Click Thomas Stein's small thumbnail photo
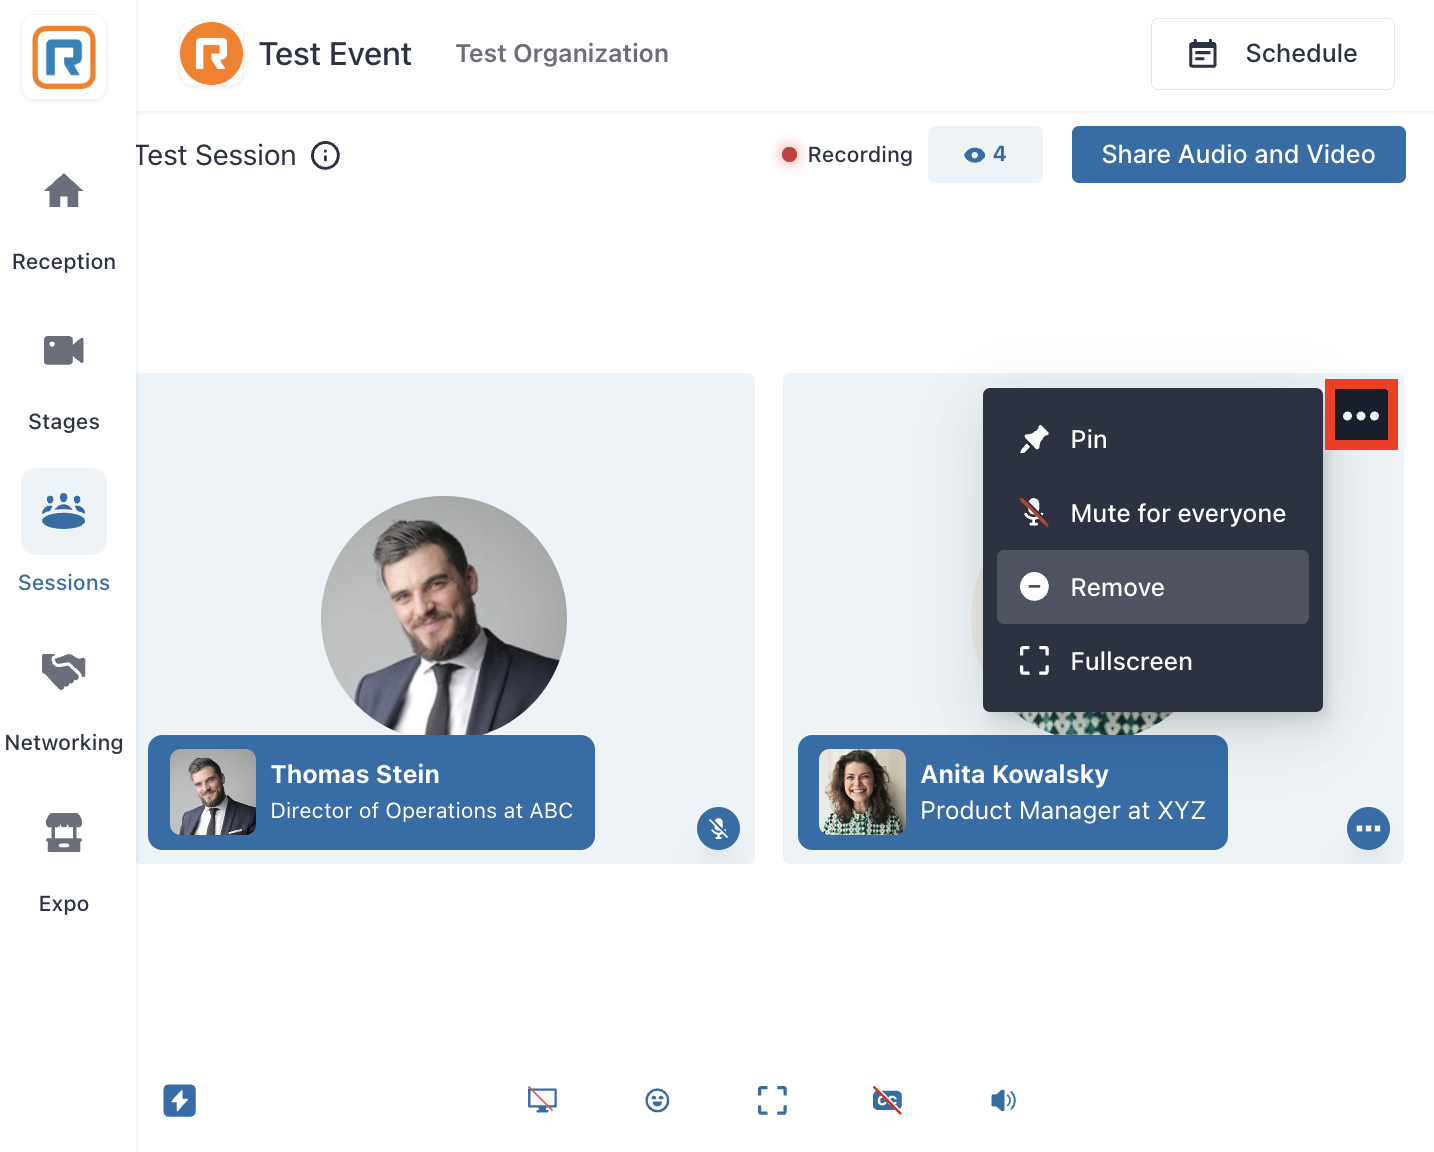 tap(213, 792)
